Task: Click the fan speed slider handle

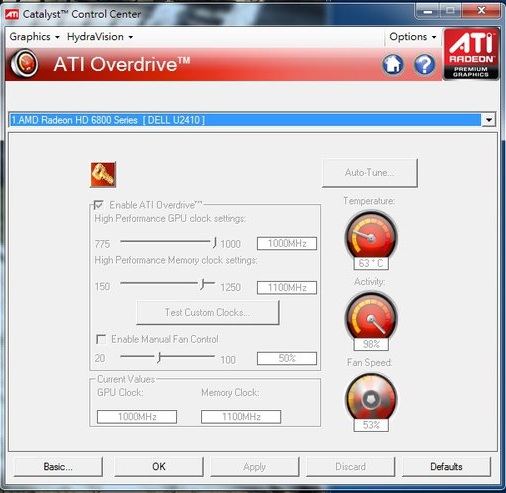Action: (159, 357)
